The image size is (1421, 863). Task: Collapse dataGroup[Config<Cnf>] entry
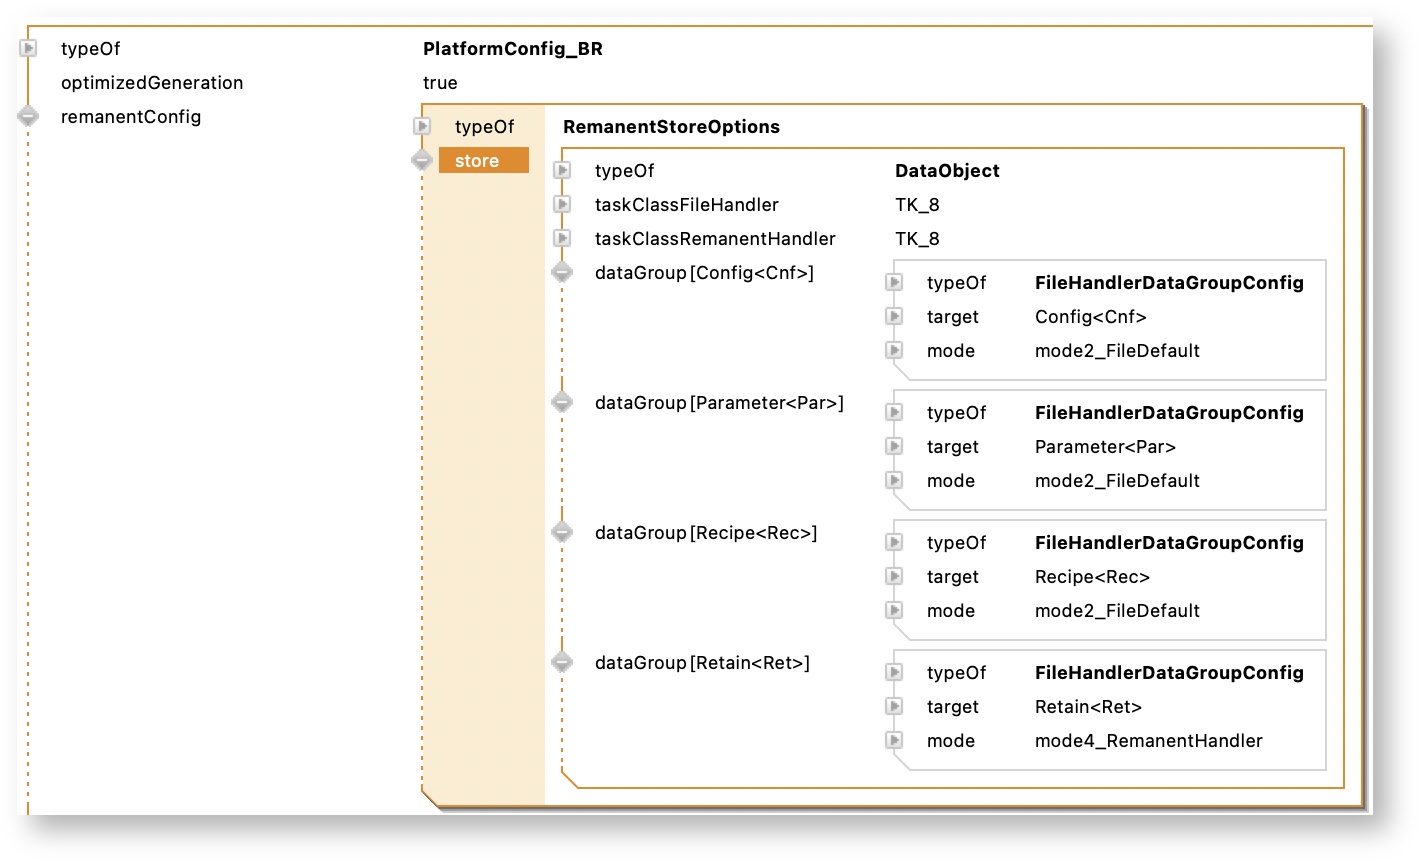point(562,273)
